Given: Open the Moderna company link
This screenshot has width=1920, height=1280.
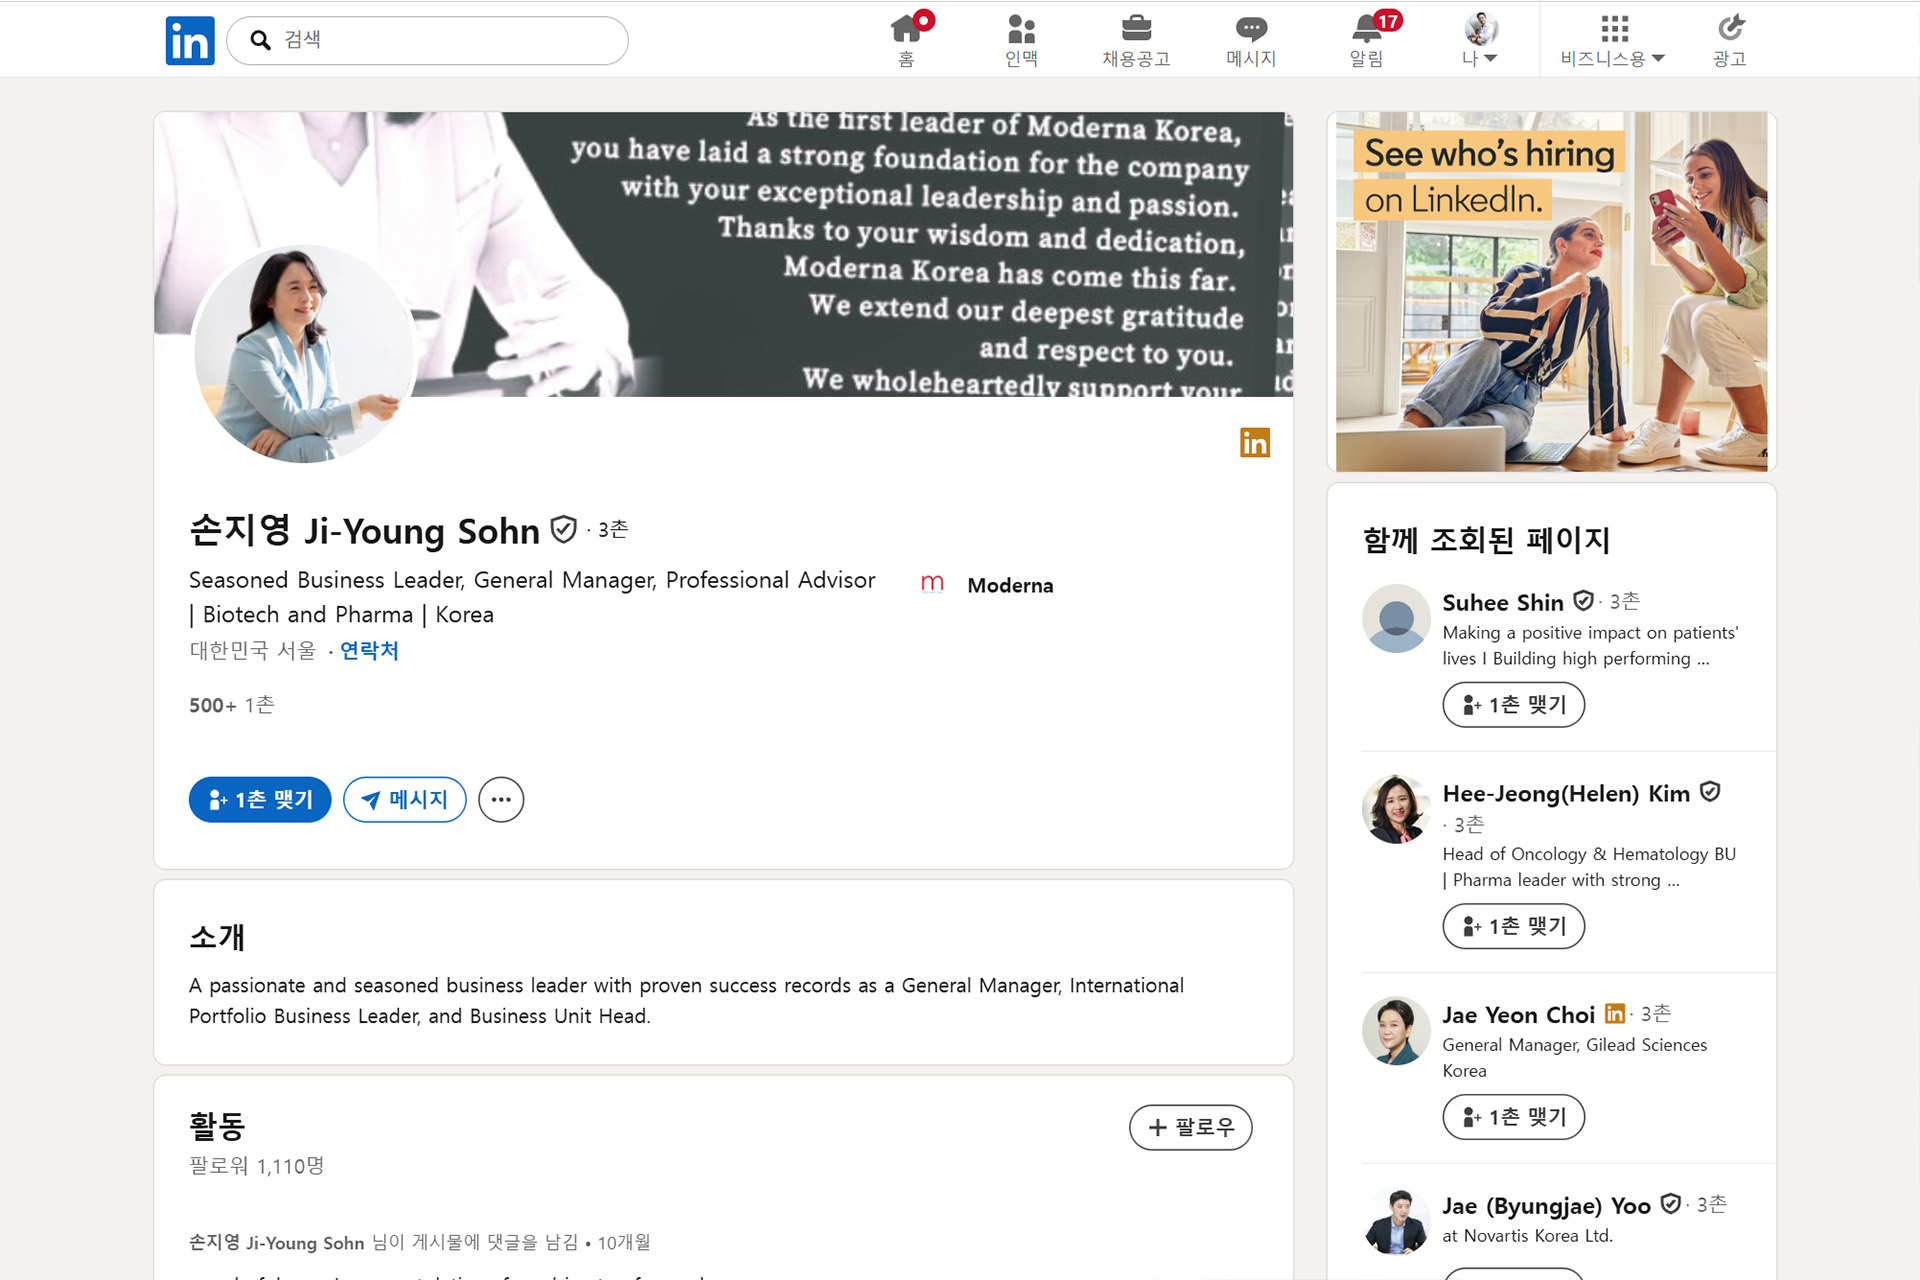Looking at the screenshot, I should (x=1009, y=585).
